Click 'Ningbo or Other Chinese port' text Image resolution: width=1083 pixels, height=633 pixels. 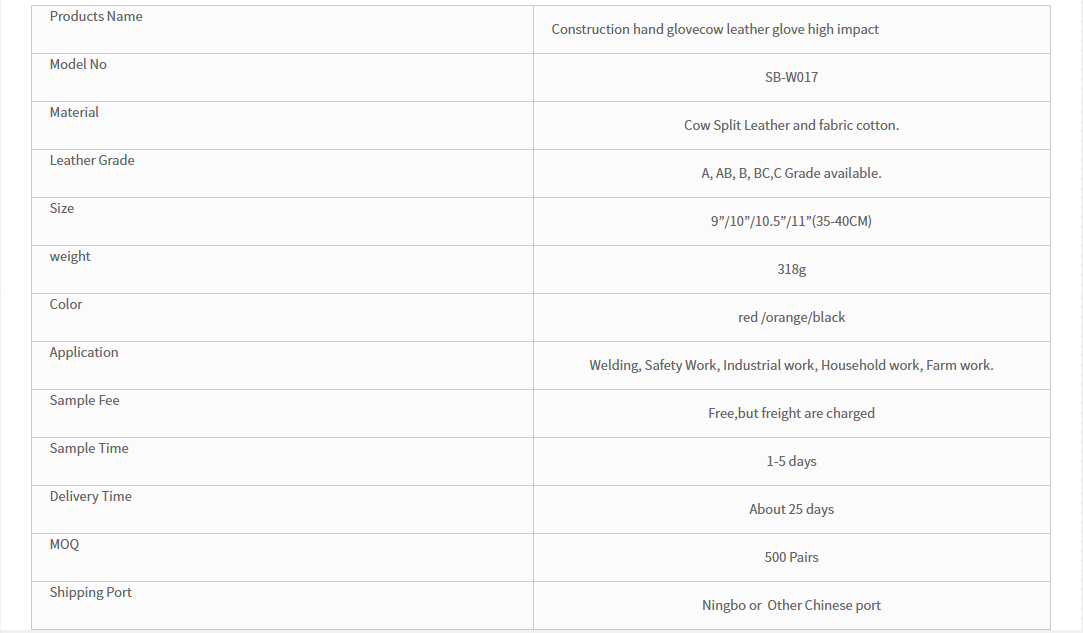point(791,605)
